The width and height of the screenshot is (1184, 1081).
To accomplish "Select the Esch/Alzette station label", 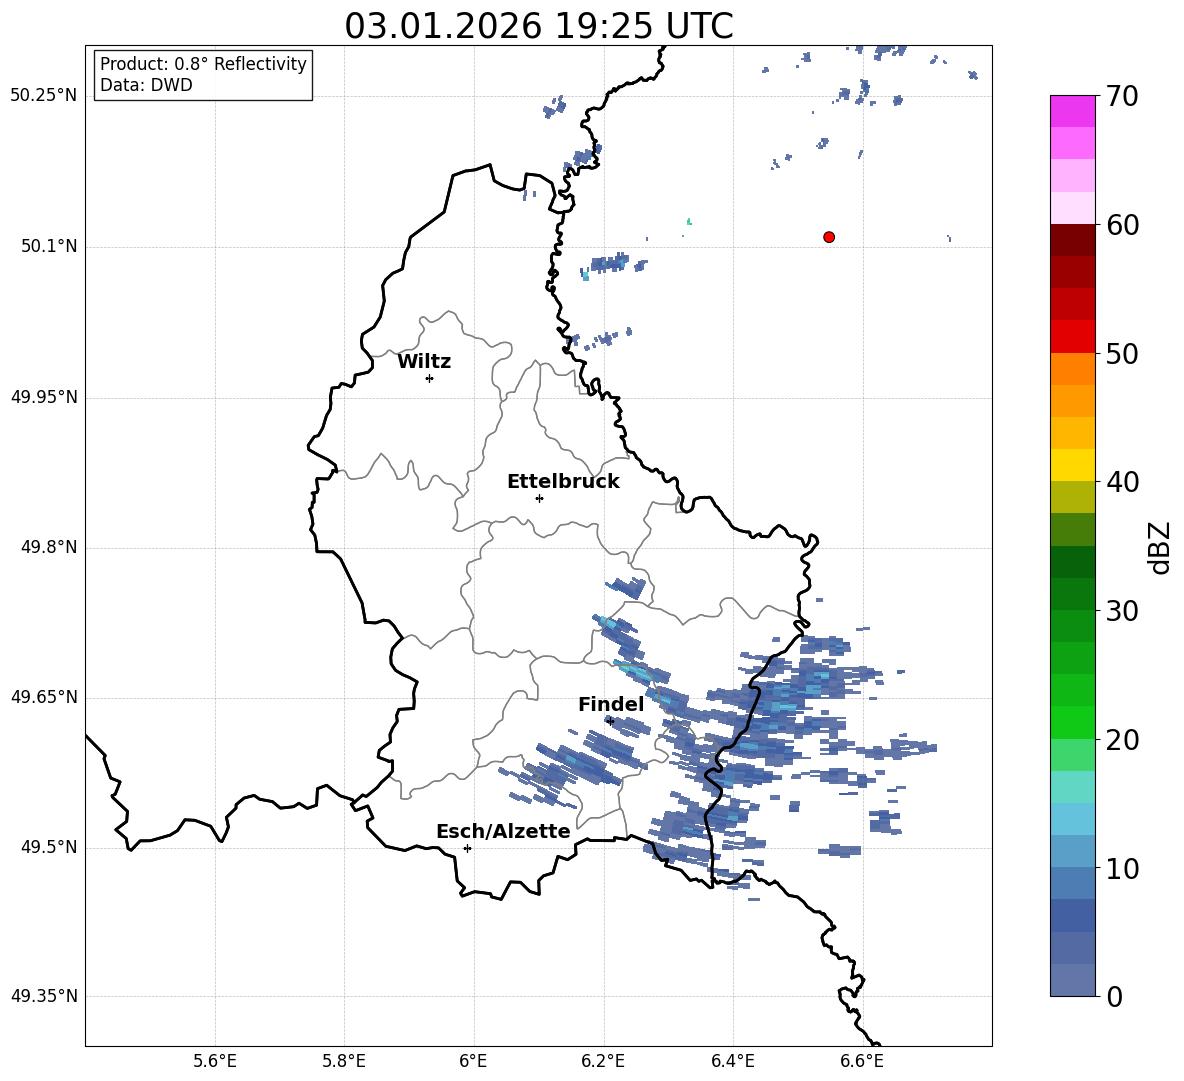I will [503, 831].
